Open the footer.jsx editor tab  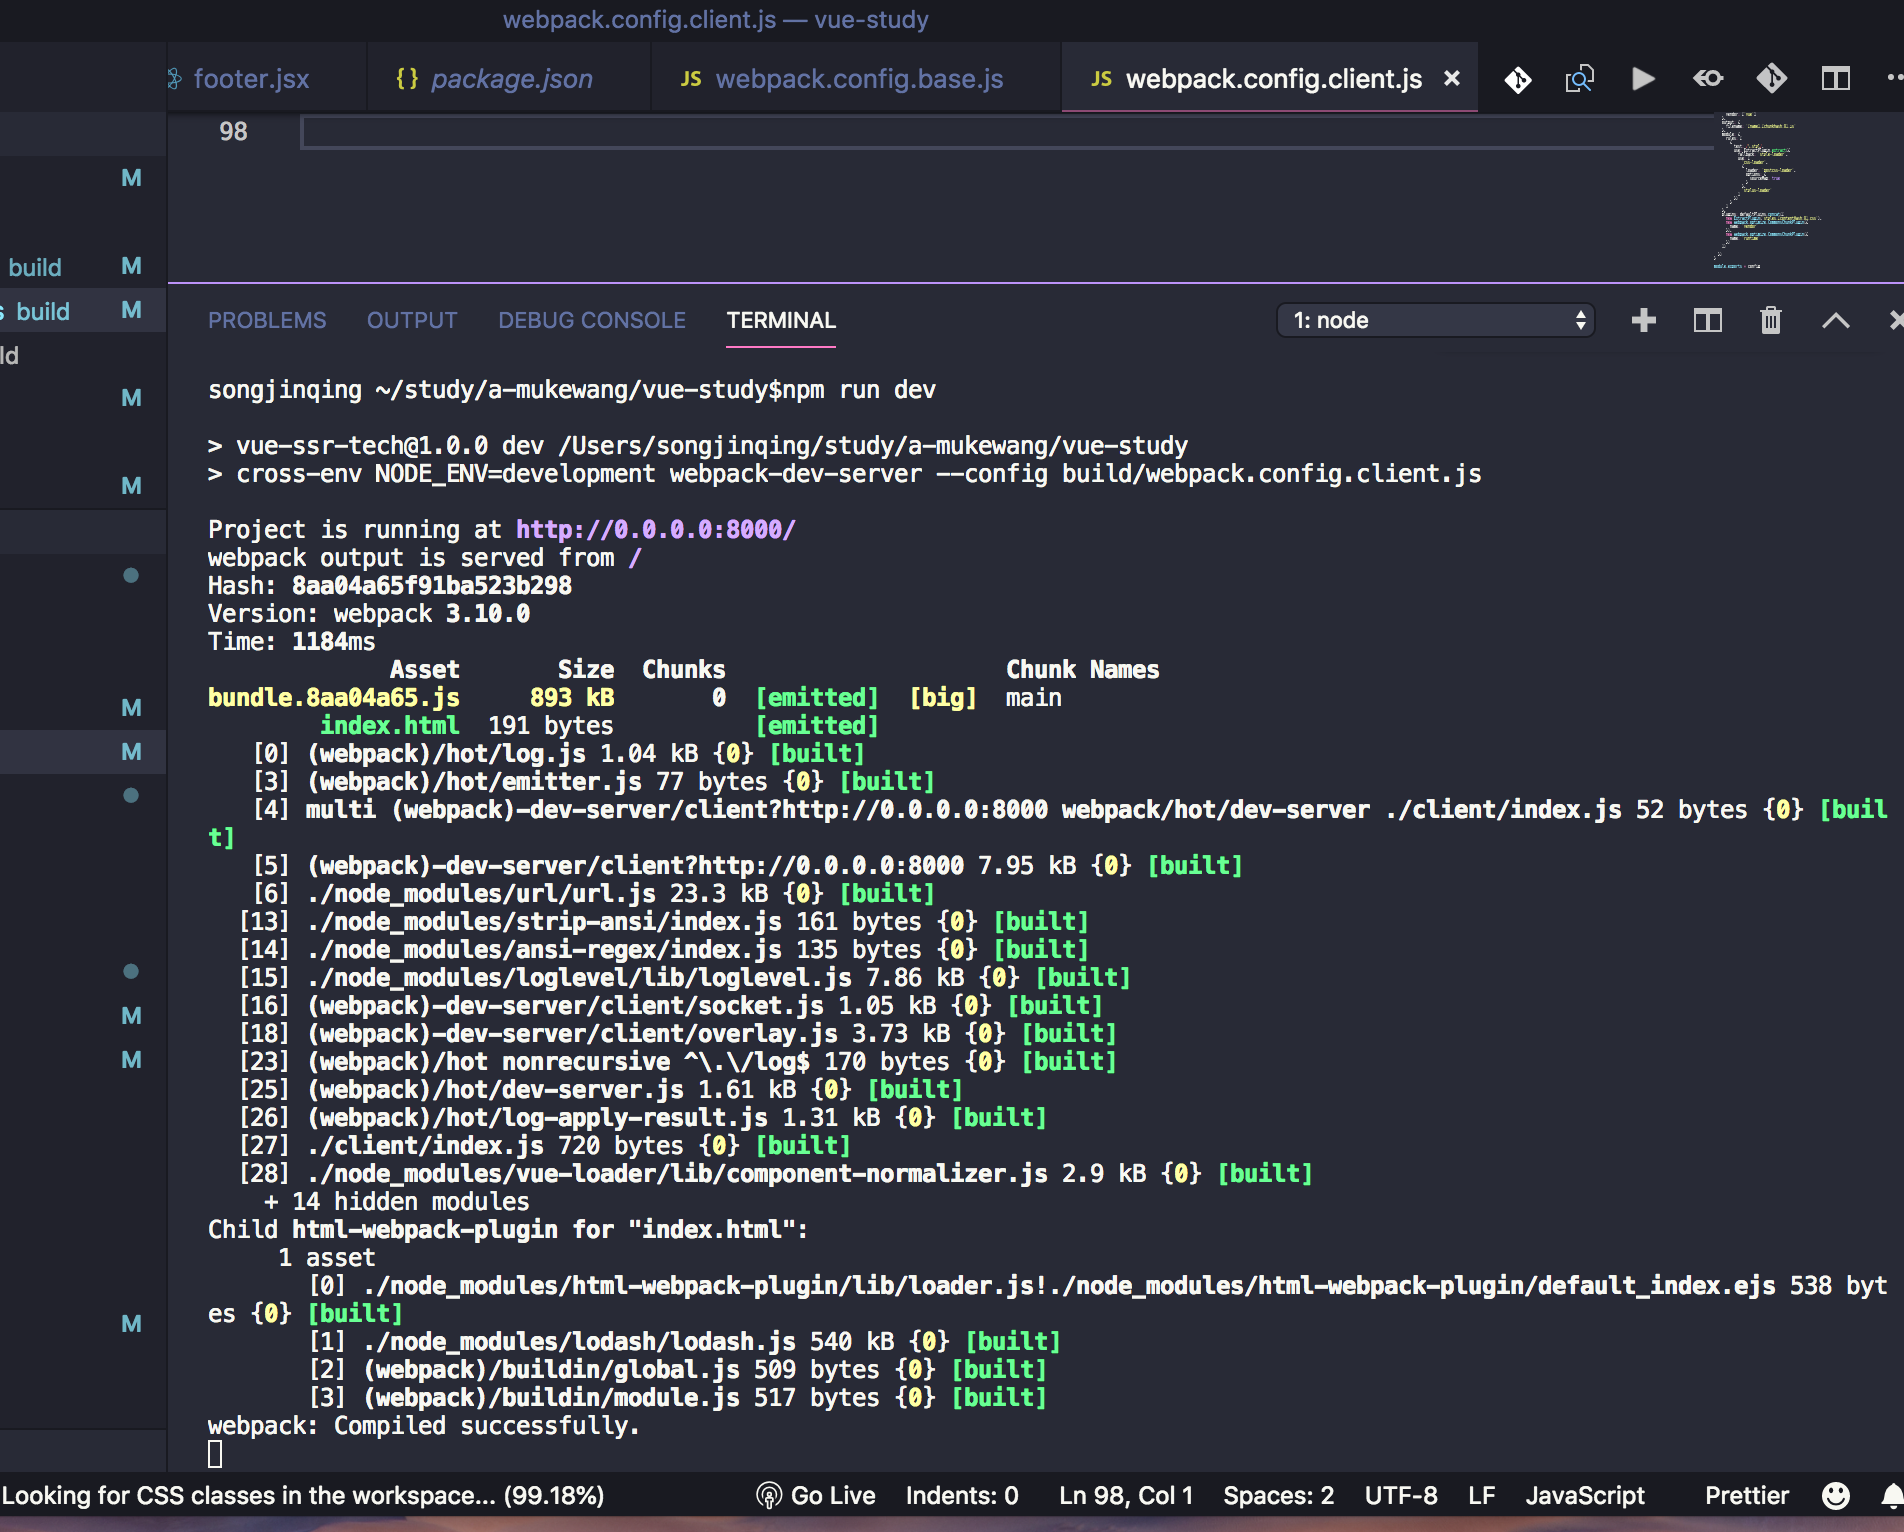pyautogui.click(x=251, y=78)
